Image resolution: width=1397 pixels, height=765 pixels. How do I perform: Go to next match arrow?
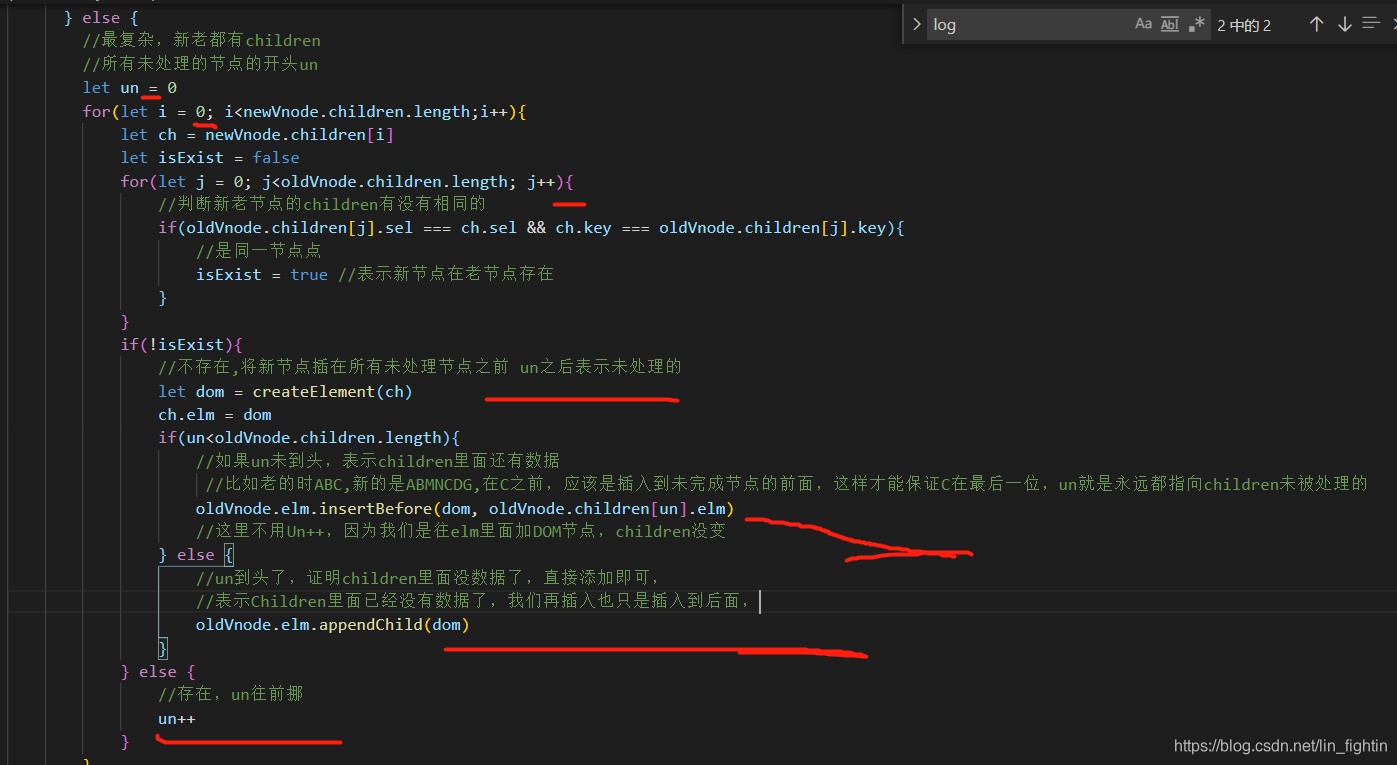tap(1344, 25)
